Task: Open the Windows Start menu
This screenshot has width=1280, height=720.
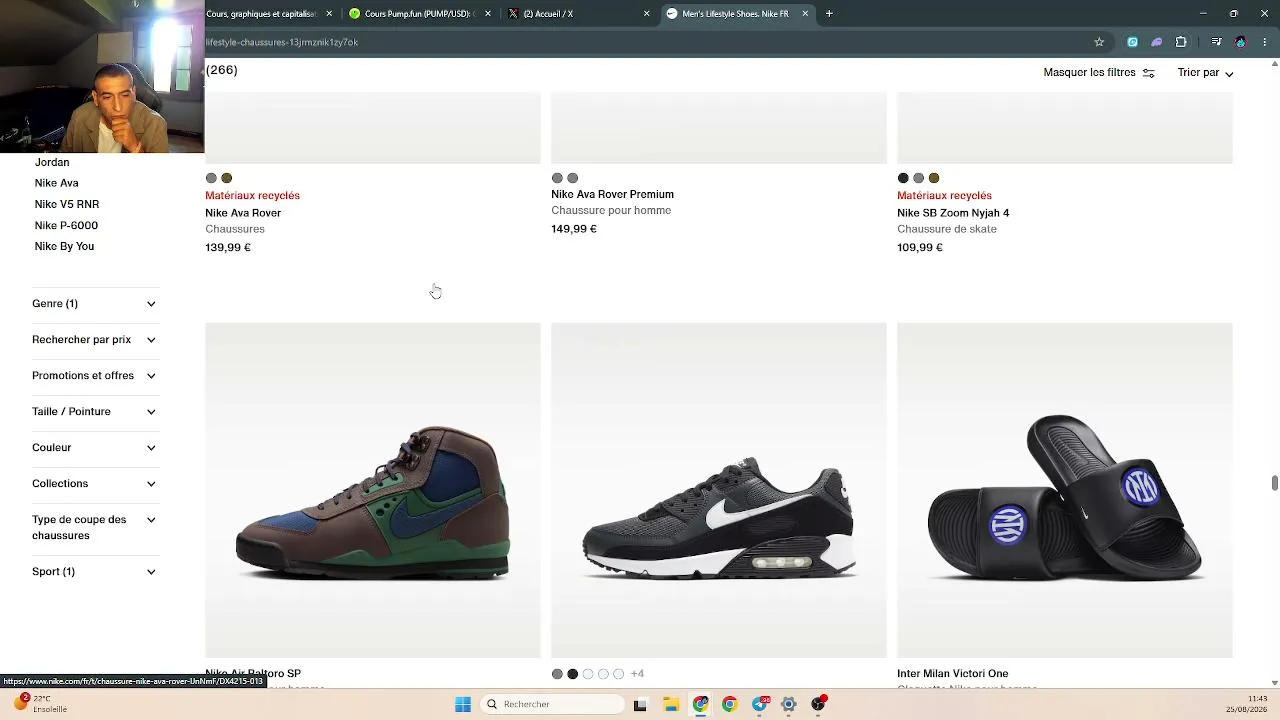Action: click(463, 704)
